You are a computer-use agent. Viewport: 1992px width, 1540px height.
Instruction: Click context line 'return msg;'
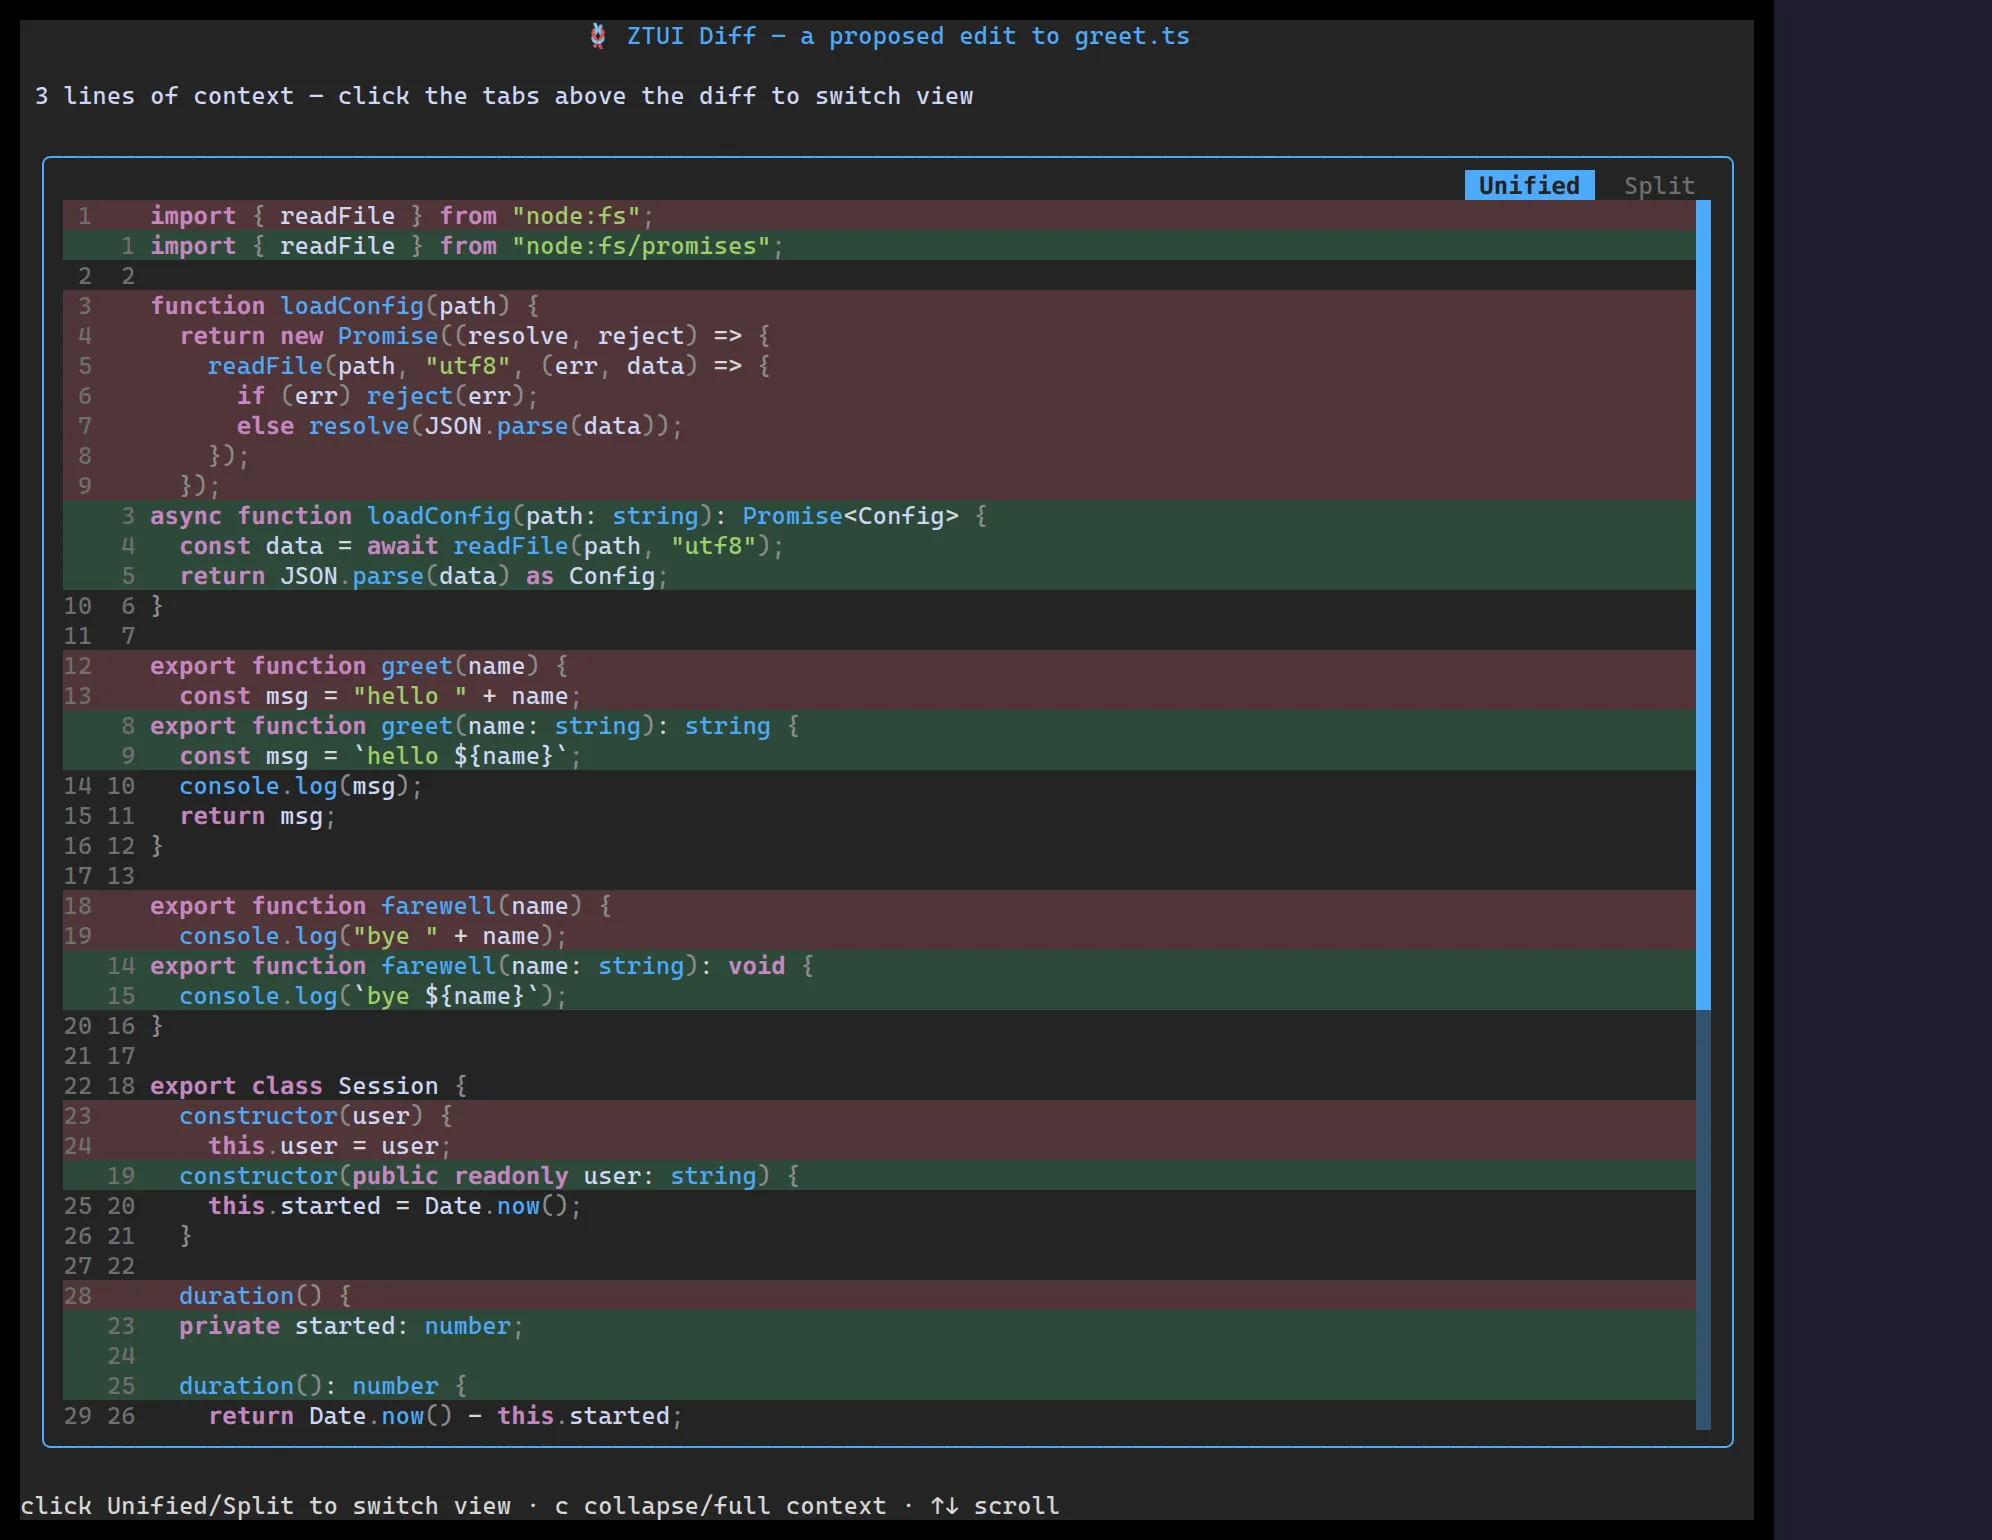tap(879, 815)
